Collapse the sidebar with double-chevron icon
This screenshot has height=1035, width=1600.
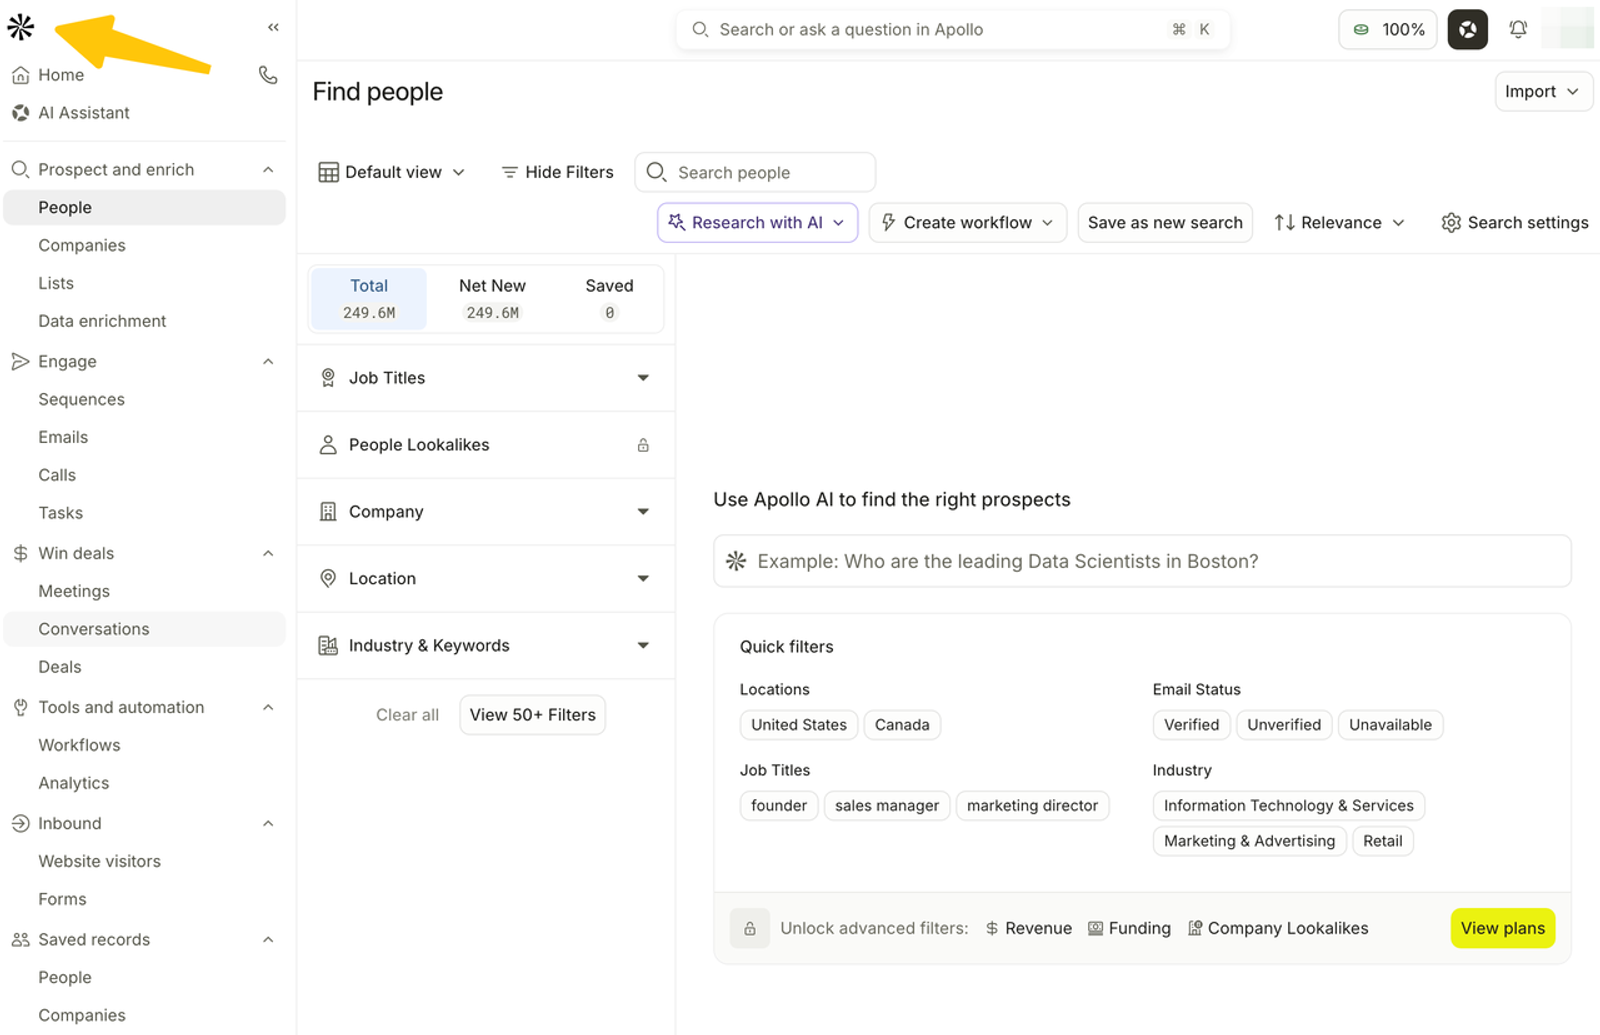pos(273,27)
